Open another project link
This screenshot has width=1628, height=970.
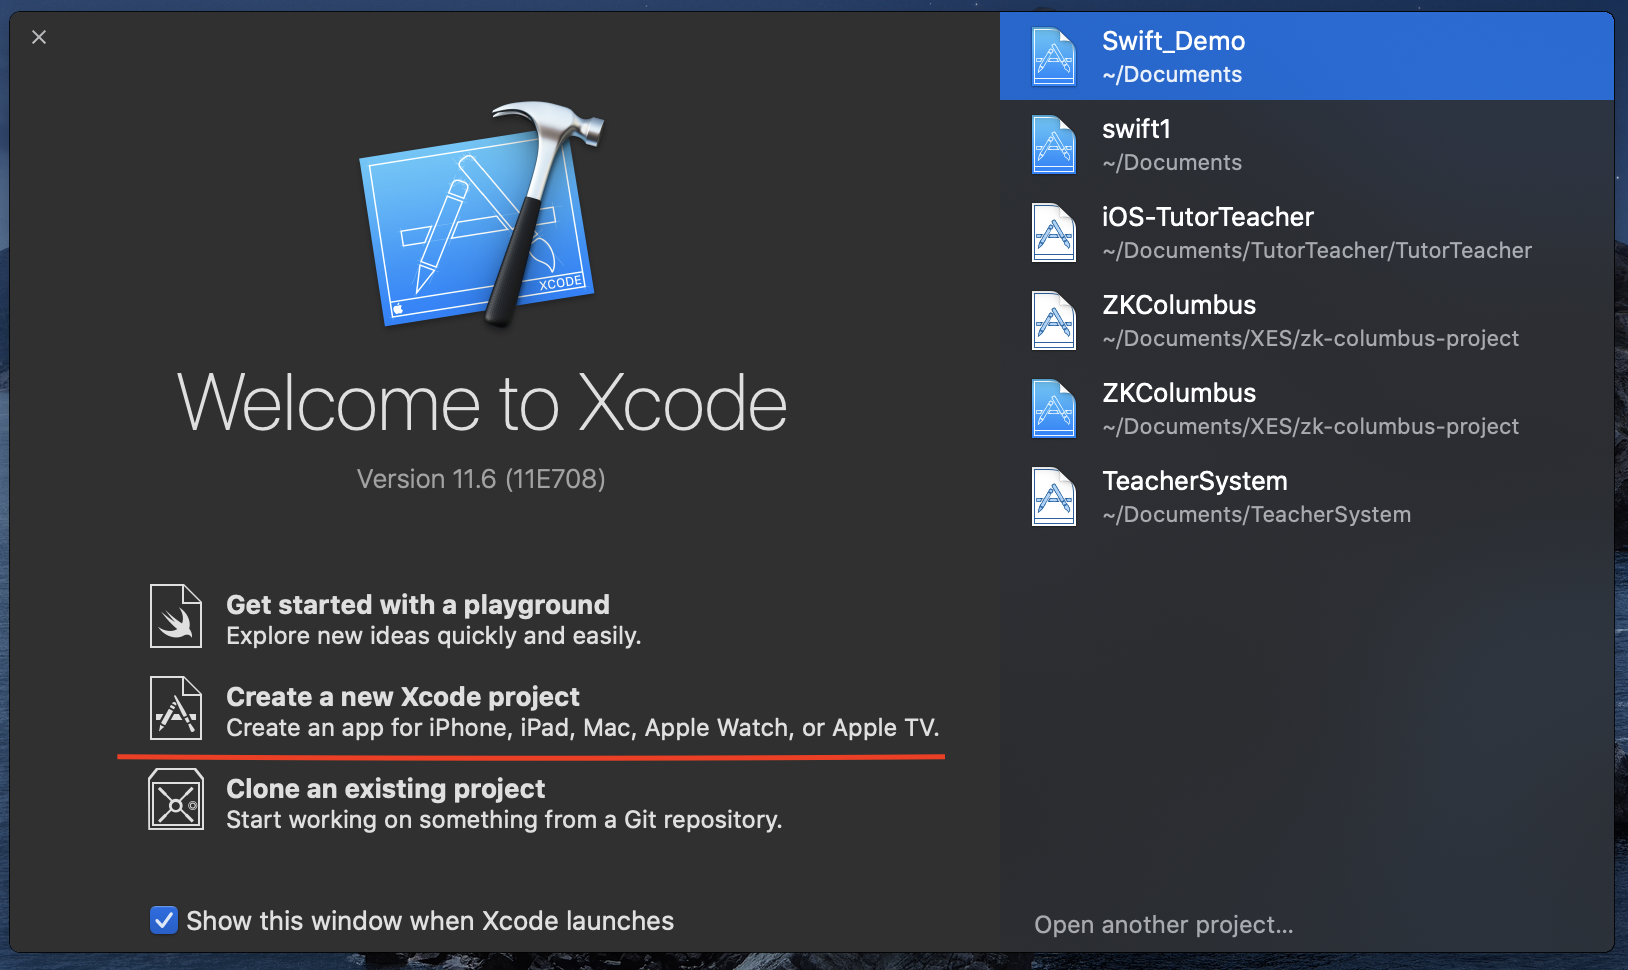point(1163,925)
